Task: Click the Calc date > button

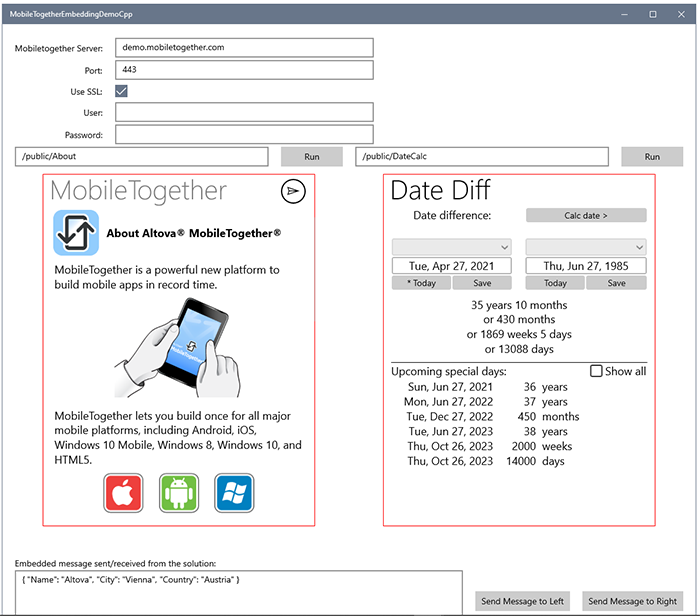Action: coord(586,215)
